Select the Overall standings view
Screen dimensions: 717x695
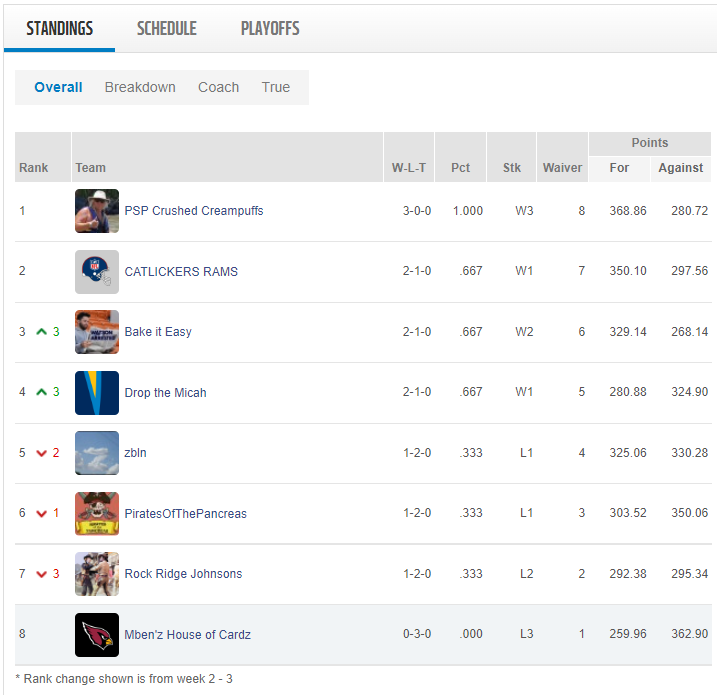[58, 87]
